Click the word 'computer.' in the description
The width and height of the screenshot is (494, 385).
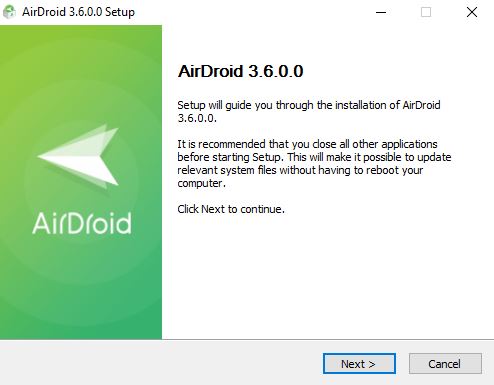(201, 183)
